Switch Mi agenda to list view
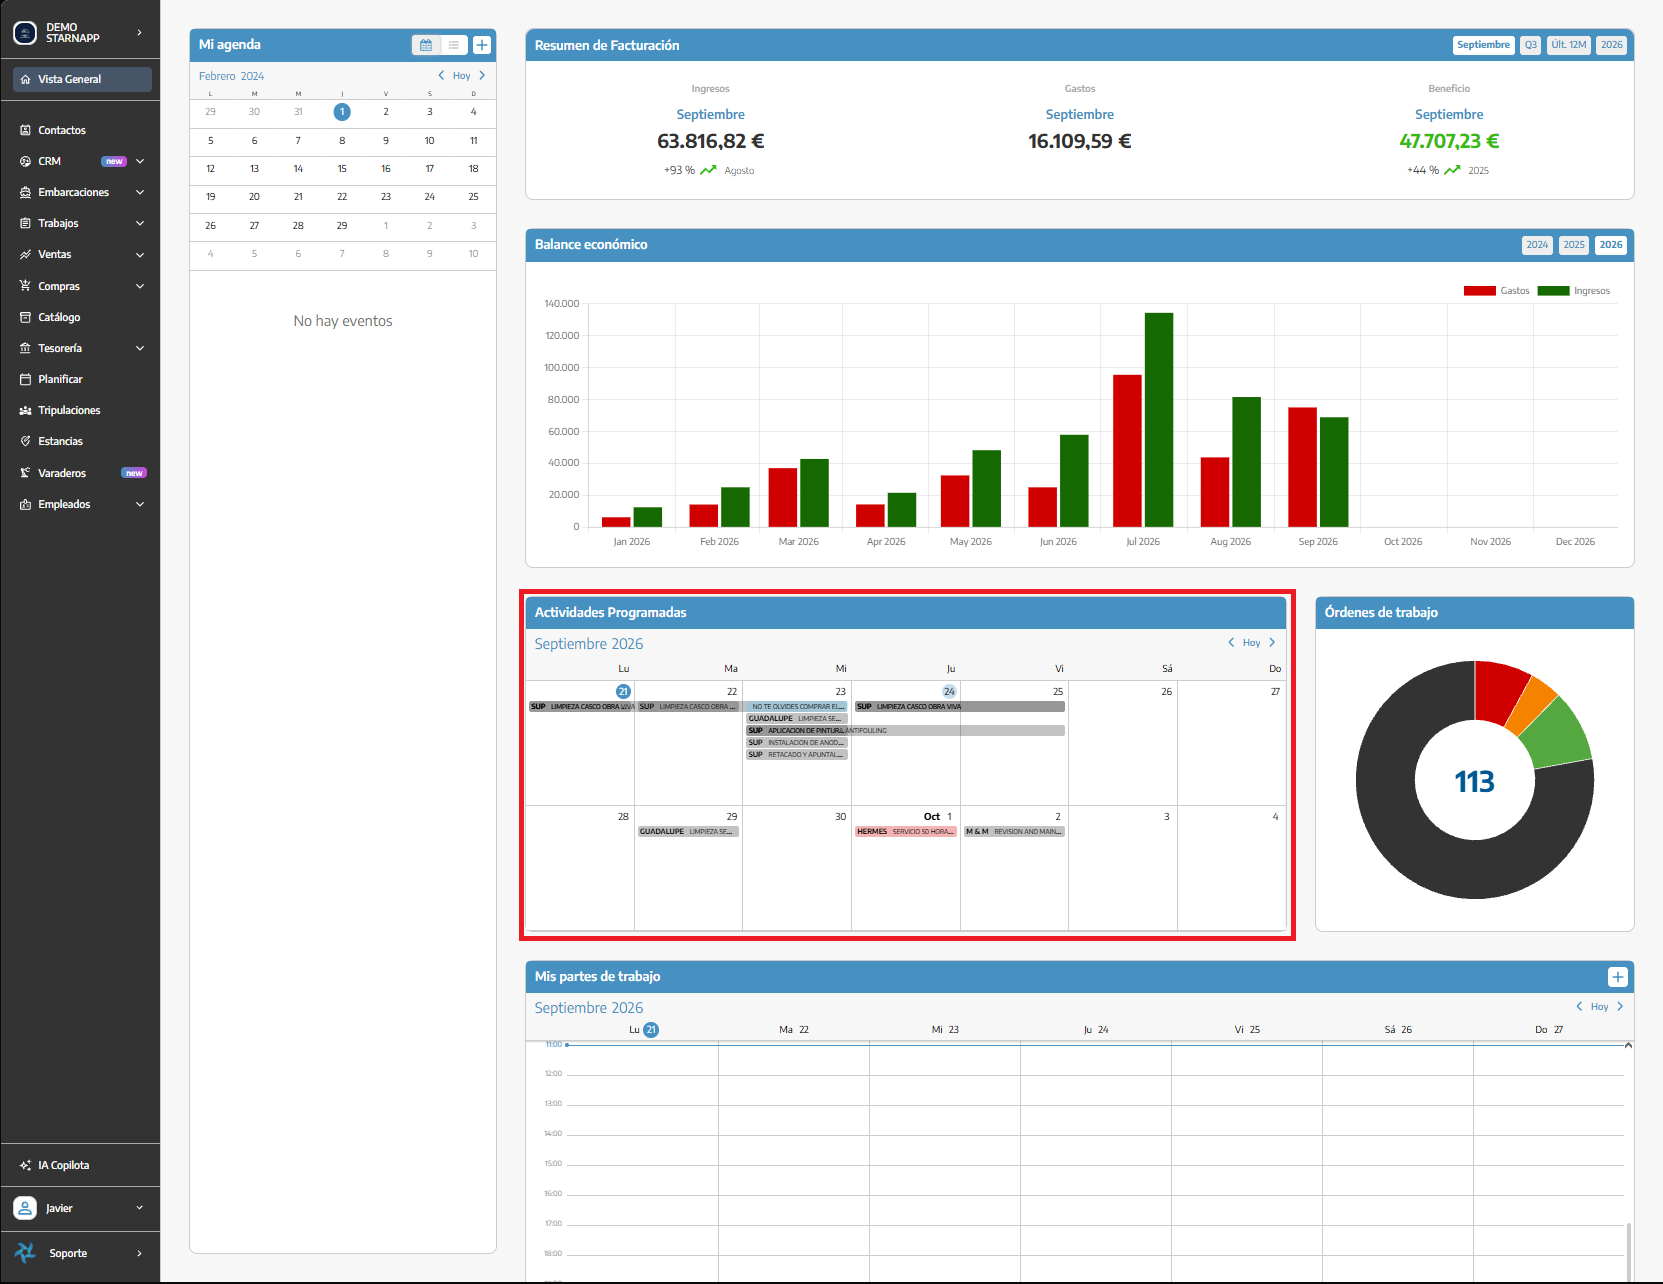 click(453, 45)
